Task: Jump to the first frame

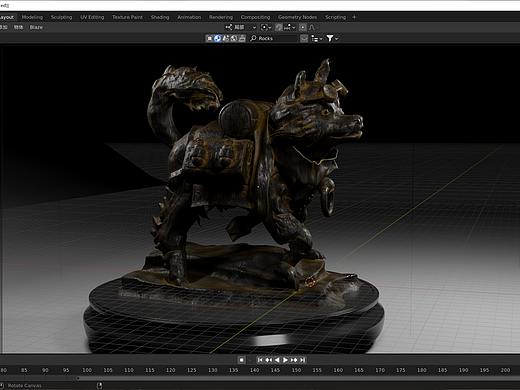Action: (x=260, y=360)
